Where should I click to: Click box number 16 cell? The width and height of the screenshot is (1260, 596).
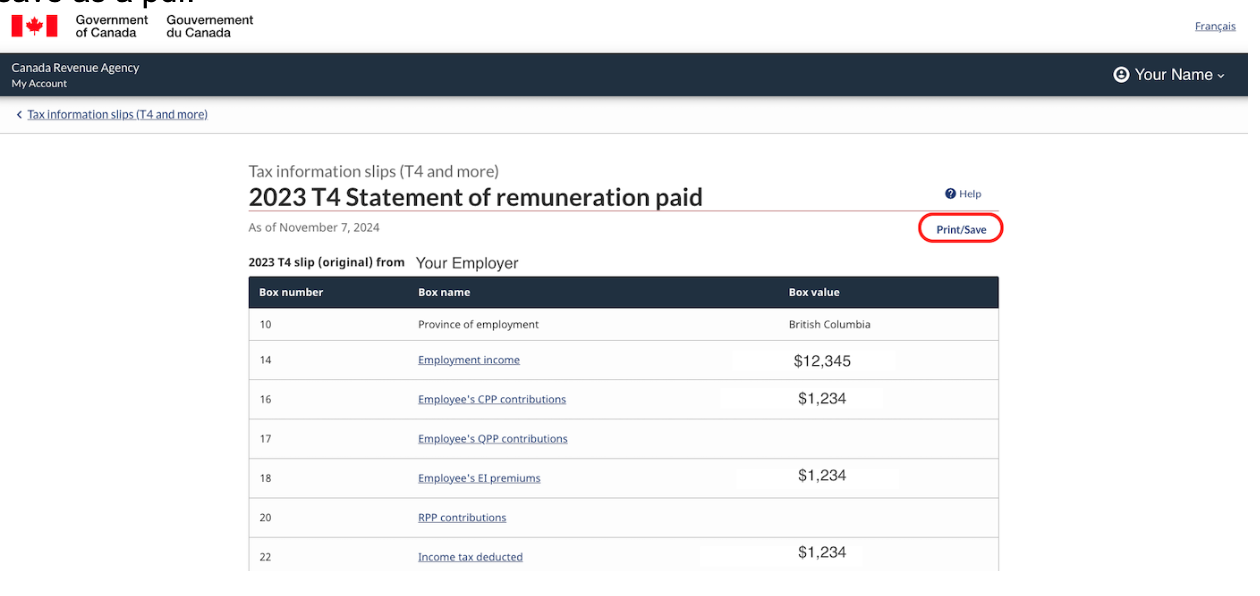pos(265,399)
